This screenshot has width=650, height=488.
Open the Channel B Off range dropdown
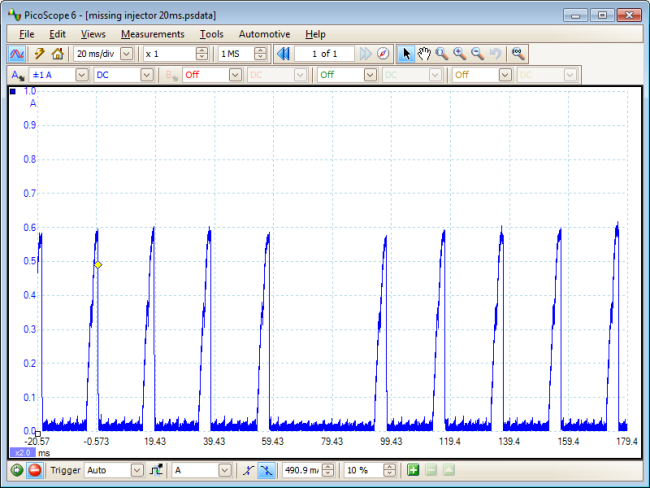click(235, 75)
